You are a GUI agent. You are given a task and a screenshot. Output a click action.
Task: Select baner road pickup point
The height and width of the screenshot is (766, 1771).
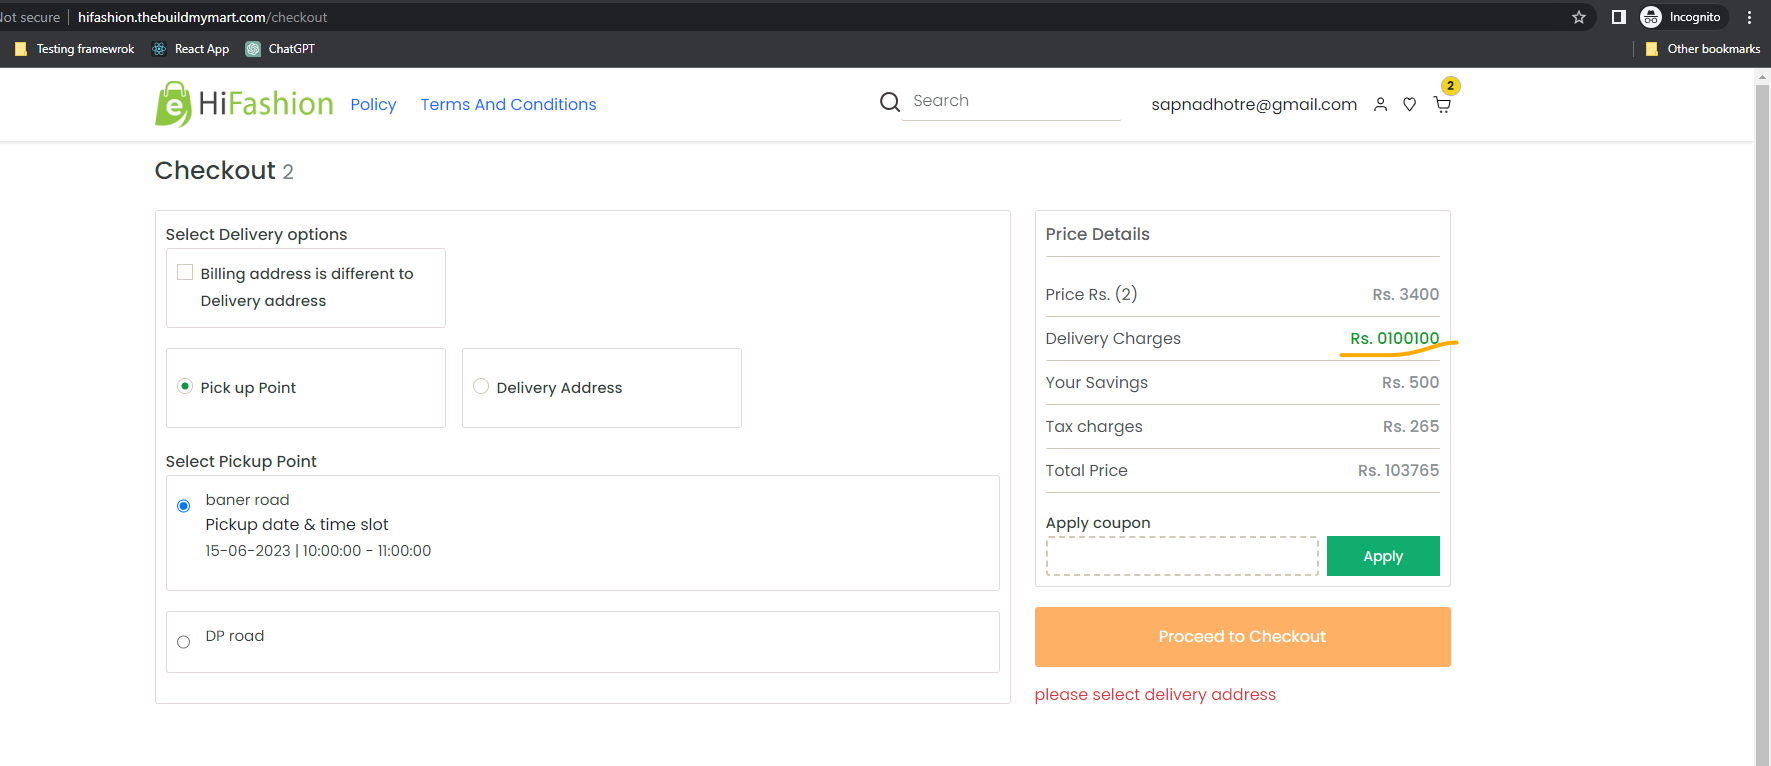[183, 506]
